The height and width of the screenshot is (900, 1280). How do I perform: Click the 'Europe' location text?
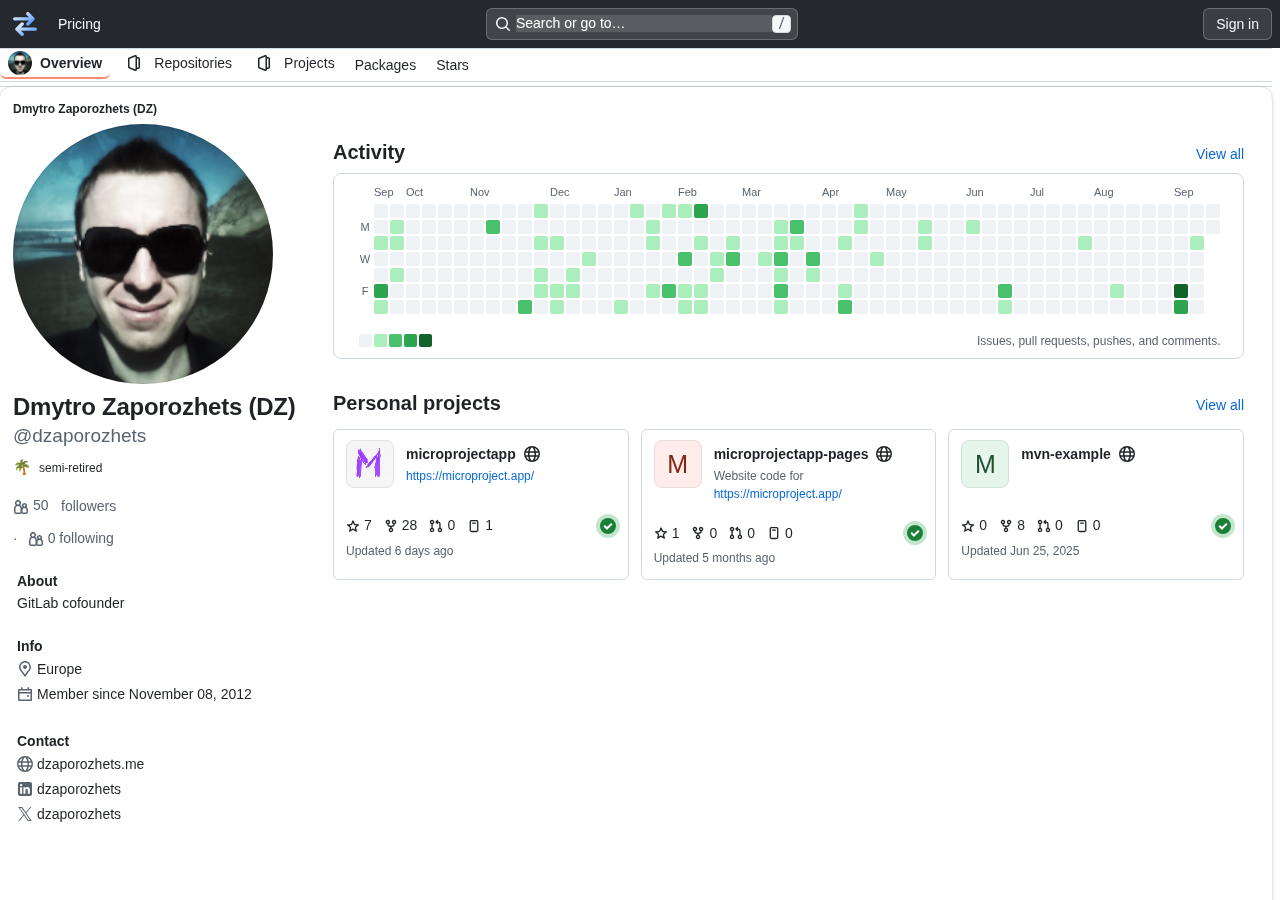(60, 669)
